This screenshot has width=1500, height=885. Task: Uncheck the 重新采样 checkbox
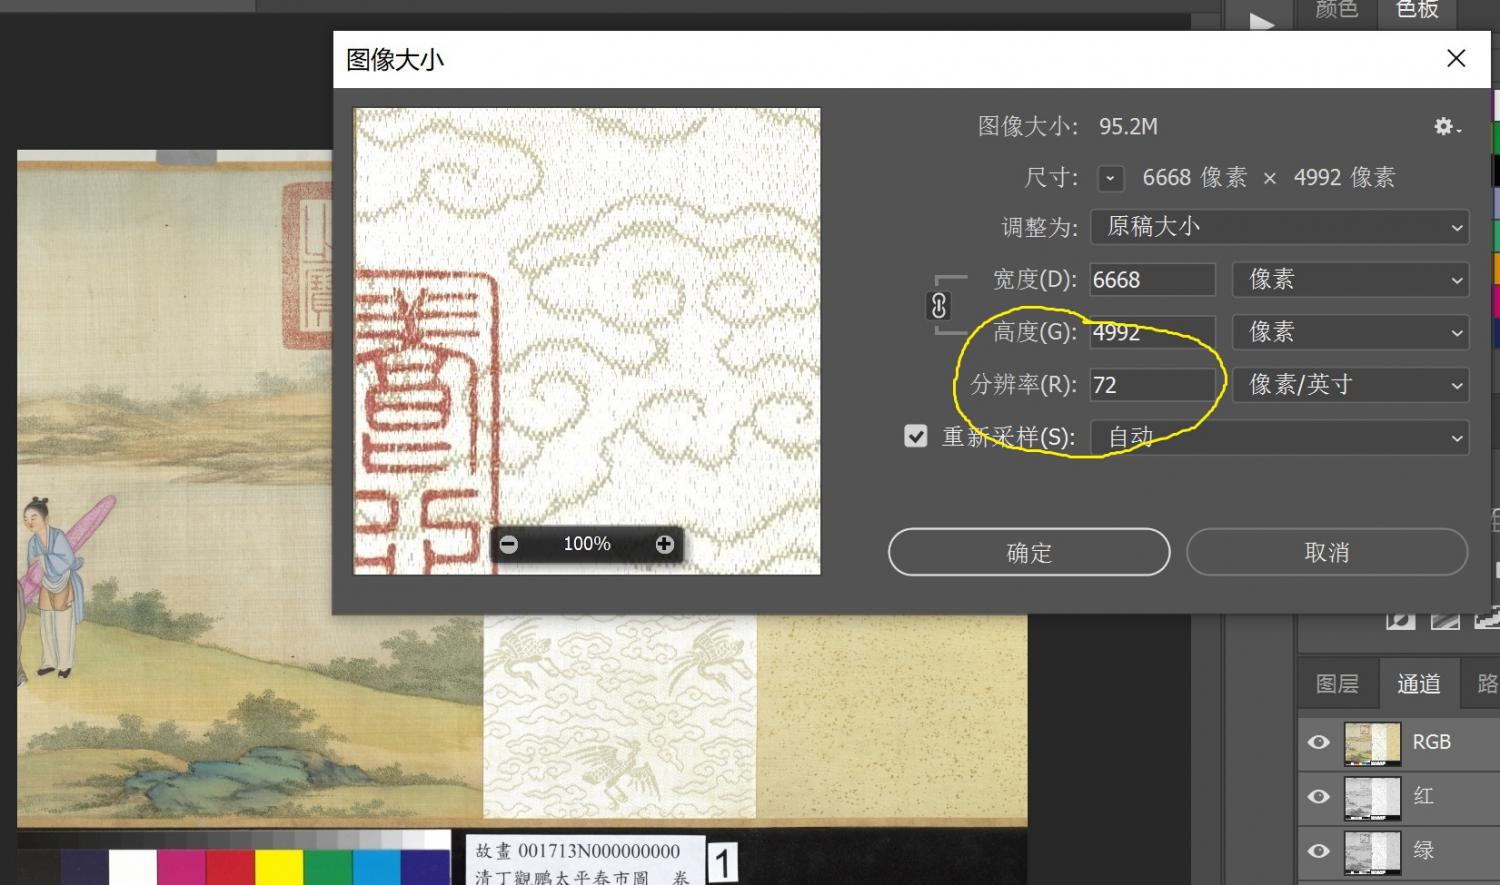915,436
